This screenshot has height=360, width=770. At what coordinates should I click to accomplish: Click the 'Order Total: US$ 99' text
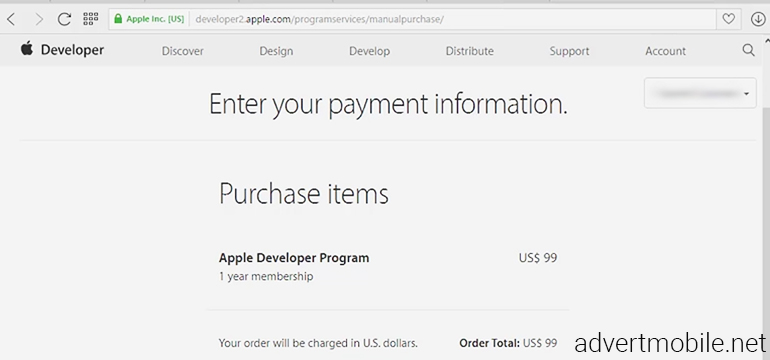tap(508, 343)
